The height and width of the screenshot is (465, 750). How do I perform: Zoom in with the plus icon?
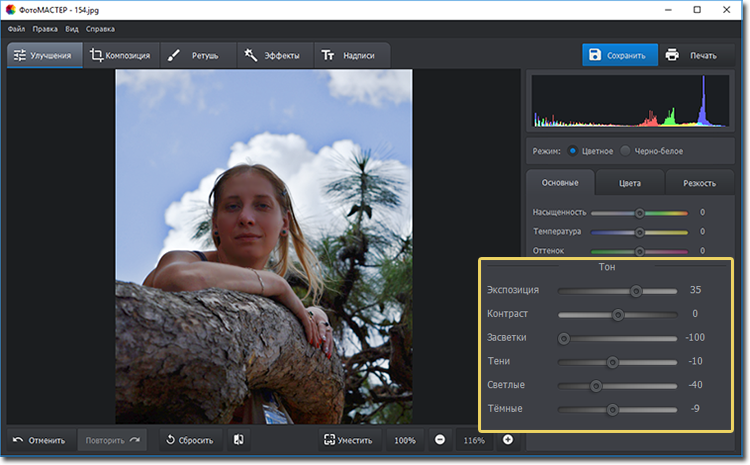pyautogui.click(x=508, y=440)
